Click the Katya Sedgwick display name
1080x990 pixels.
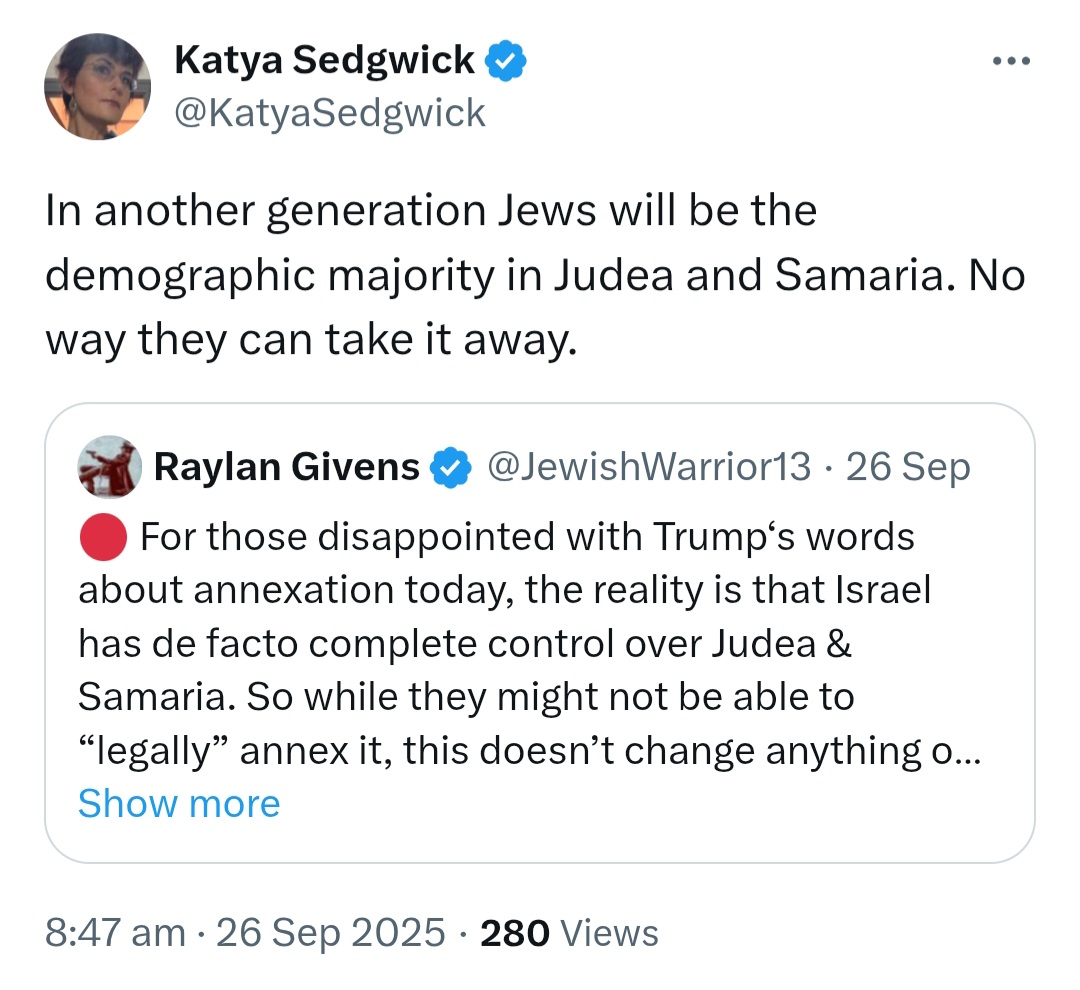(324, 60)
